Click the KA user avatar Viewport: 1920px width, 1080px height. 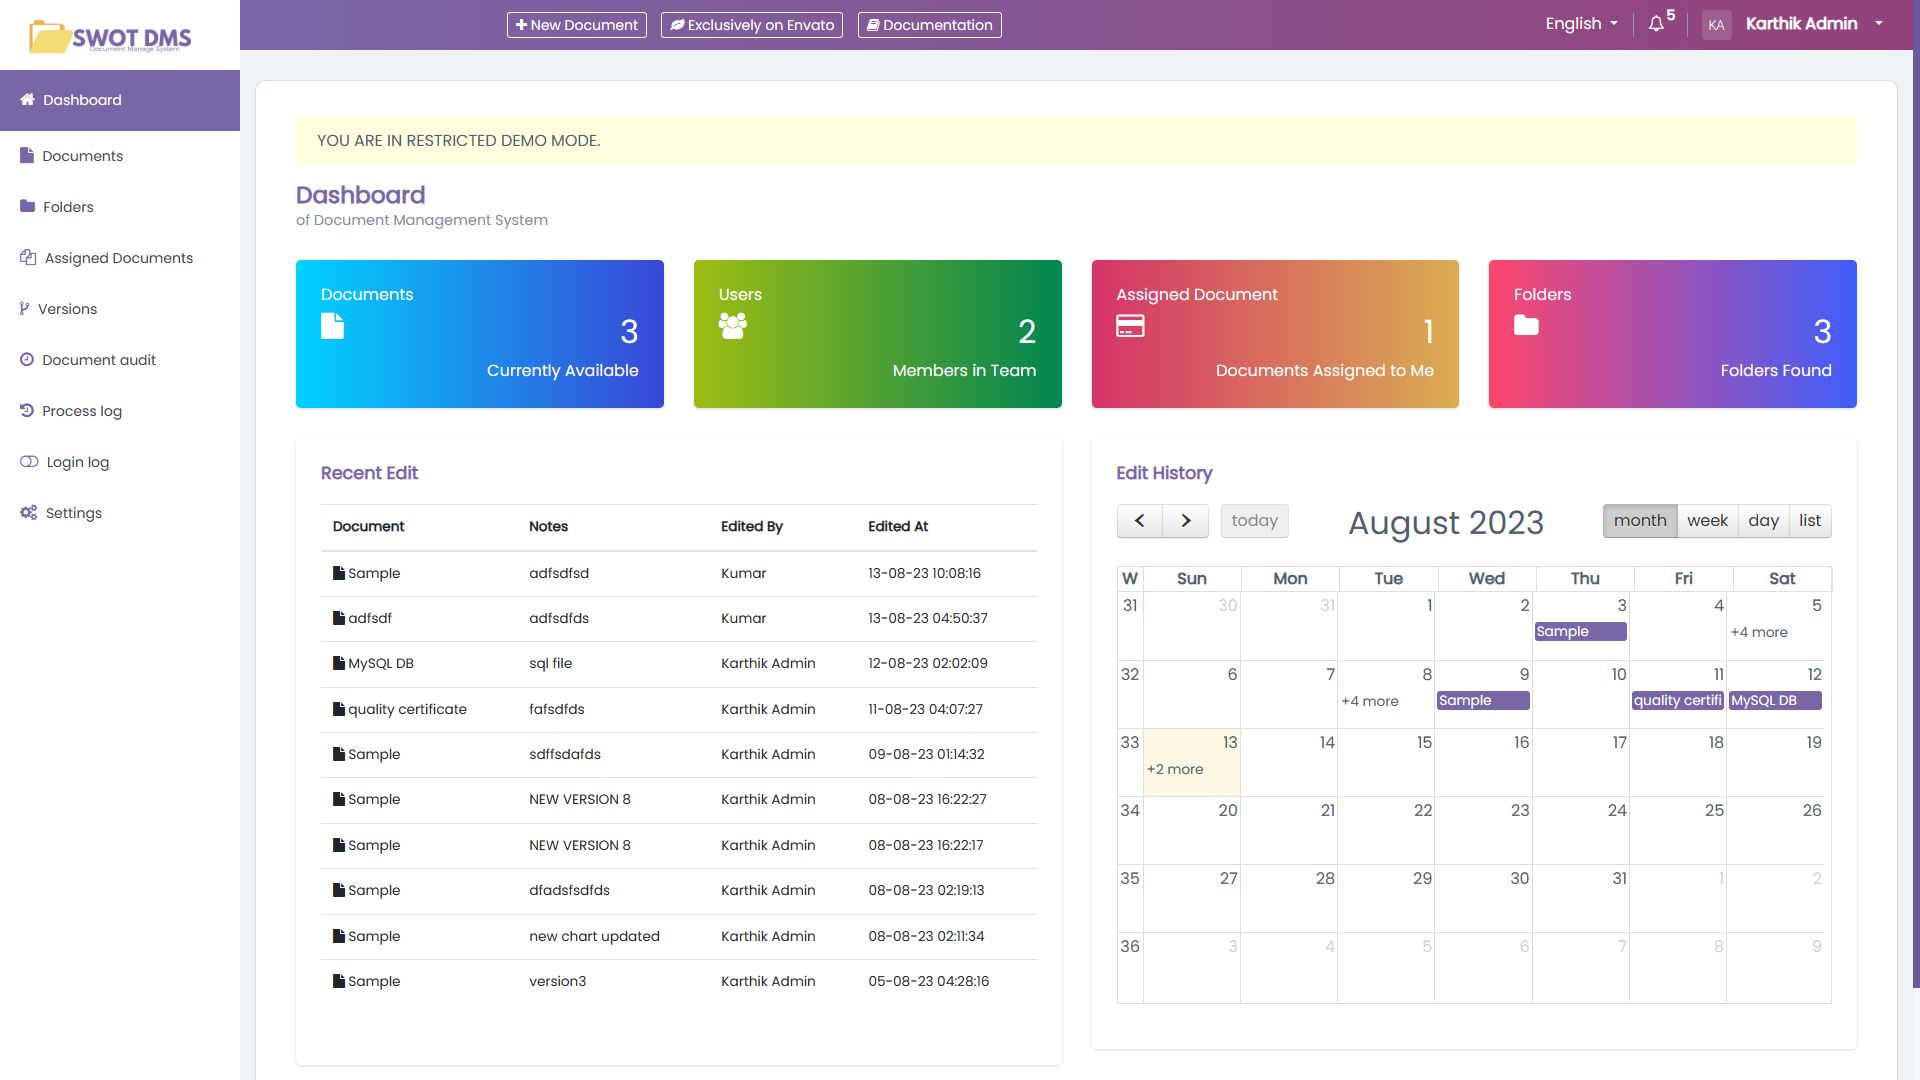[1716, 25]
